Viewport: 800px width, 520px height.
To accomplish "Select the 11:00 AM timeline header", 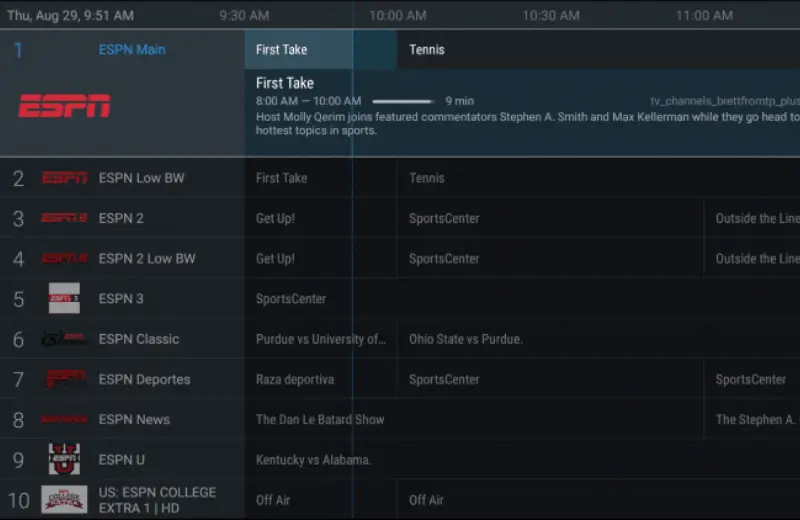I will (704, 16).
